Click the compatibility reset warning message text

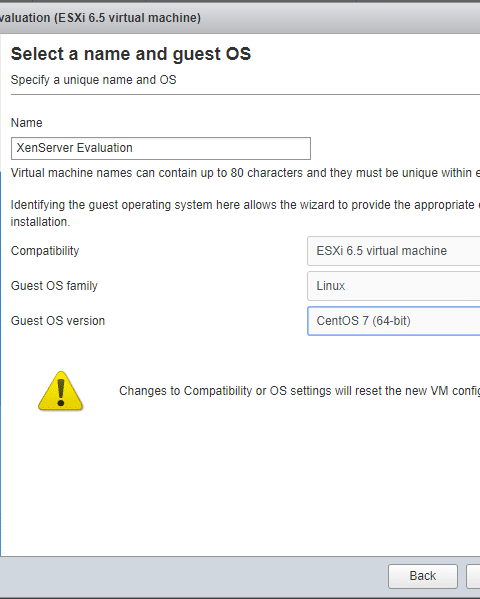click(x=299, y=391)
